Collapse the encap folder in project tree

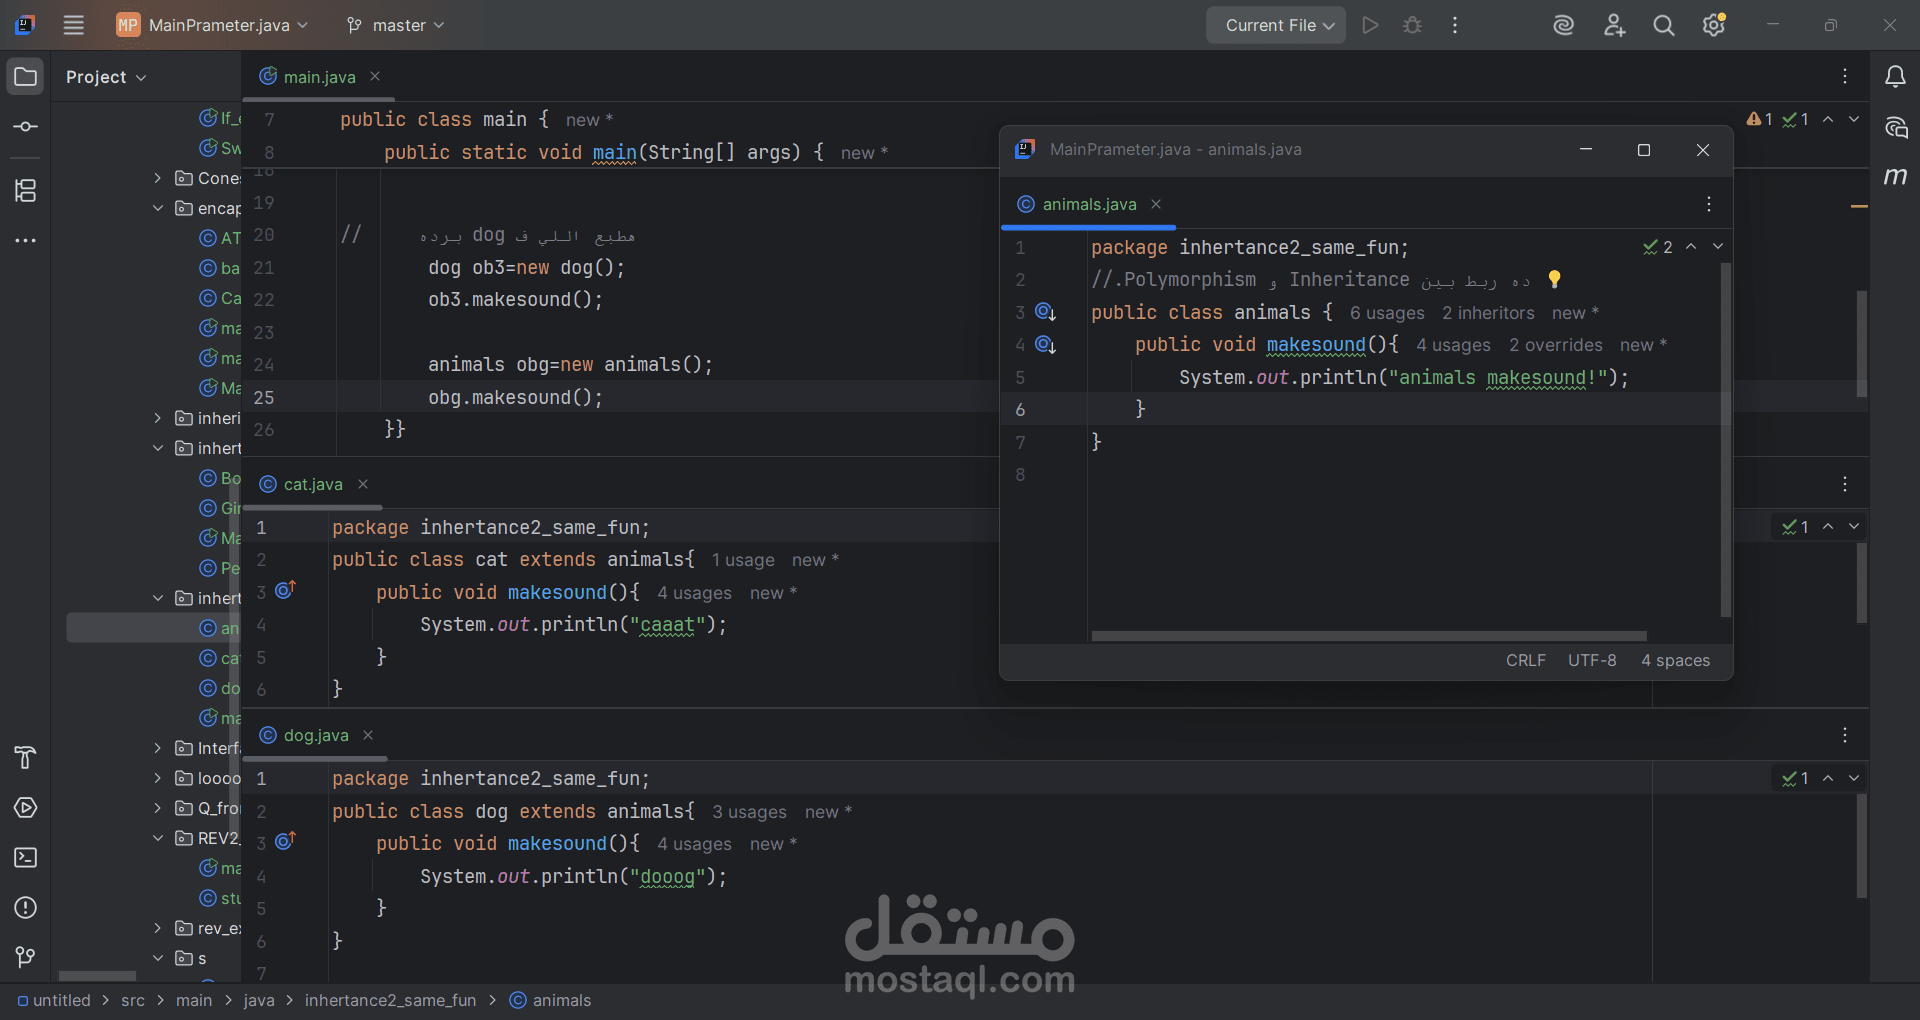click(157, 208)
